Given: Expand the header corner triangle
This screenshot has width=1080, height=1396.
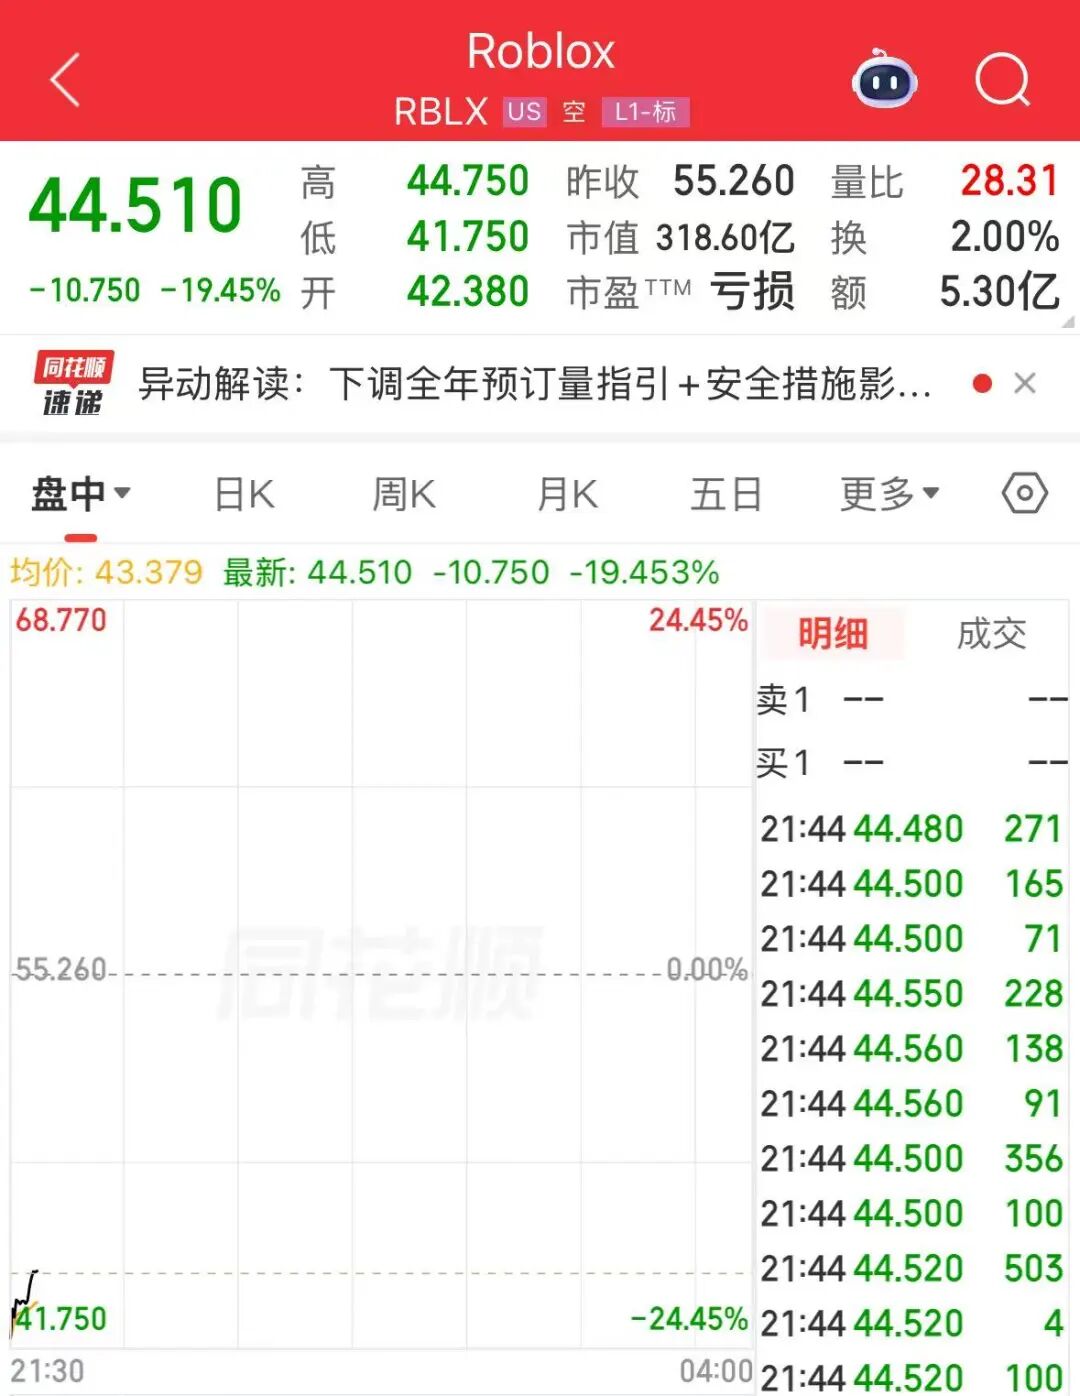Looking at the screenshot, I should coord(1068,322).
